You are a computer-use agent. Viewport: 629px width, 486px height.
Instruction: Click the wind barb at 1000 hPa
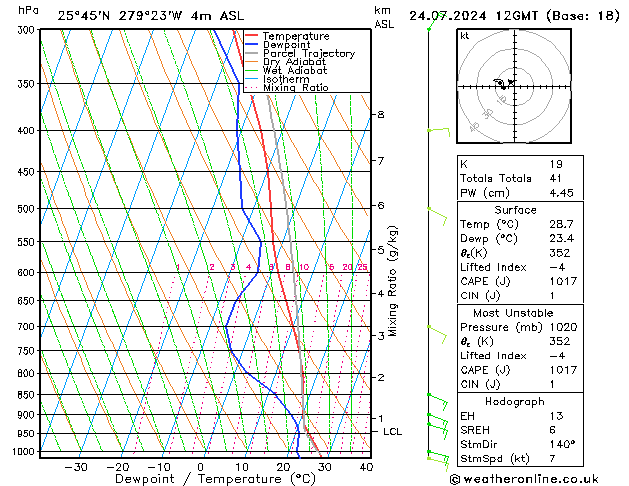pos(436,455)
